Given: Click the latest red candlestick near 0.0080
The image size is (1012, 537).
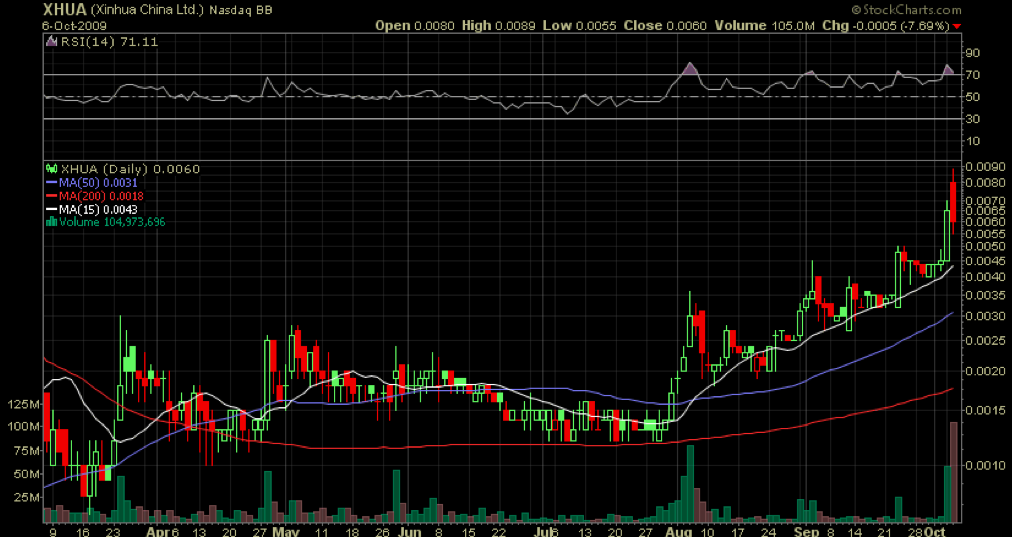Looking at the screenshot, I should (953, 203).
